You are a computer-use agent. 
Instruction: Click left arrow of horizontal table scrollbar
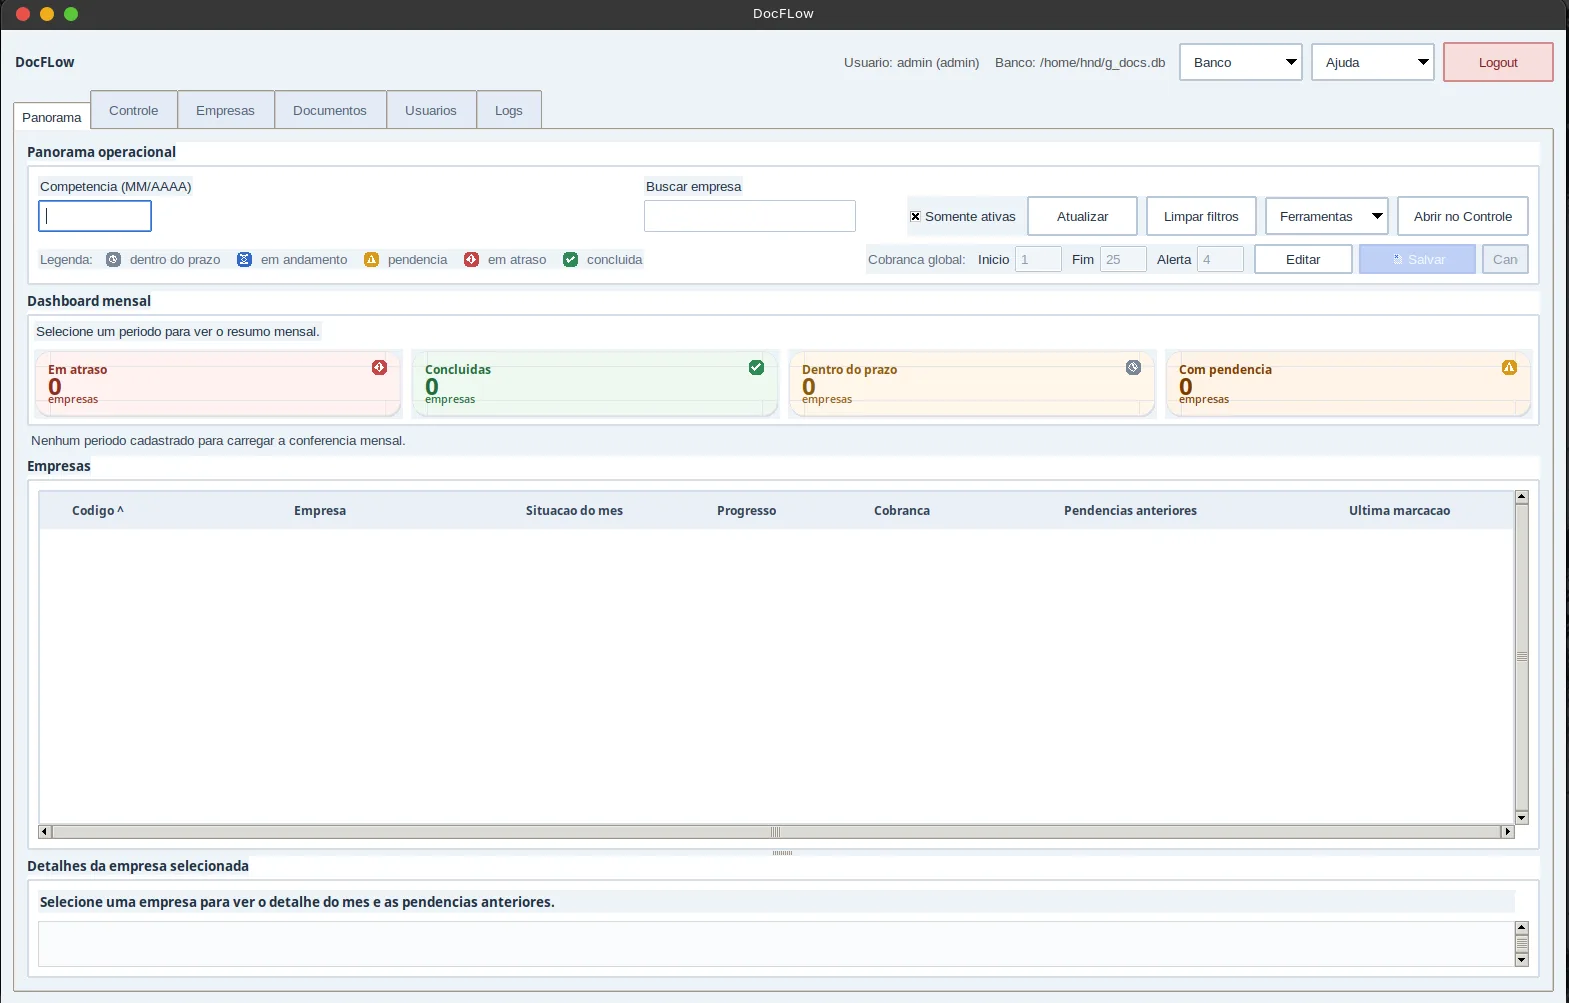click(45, 832)
